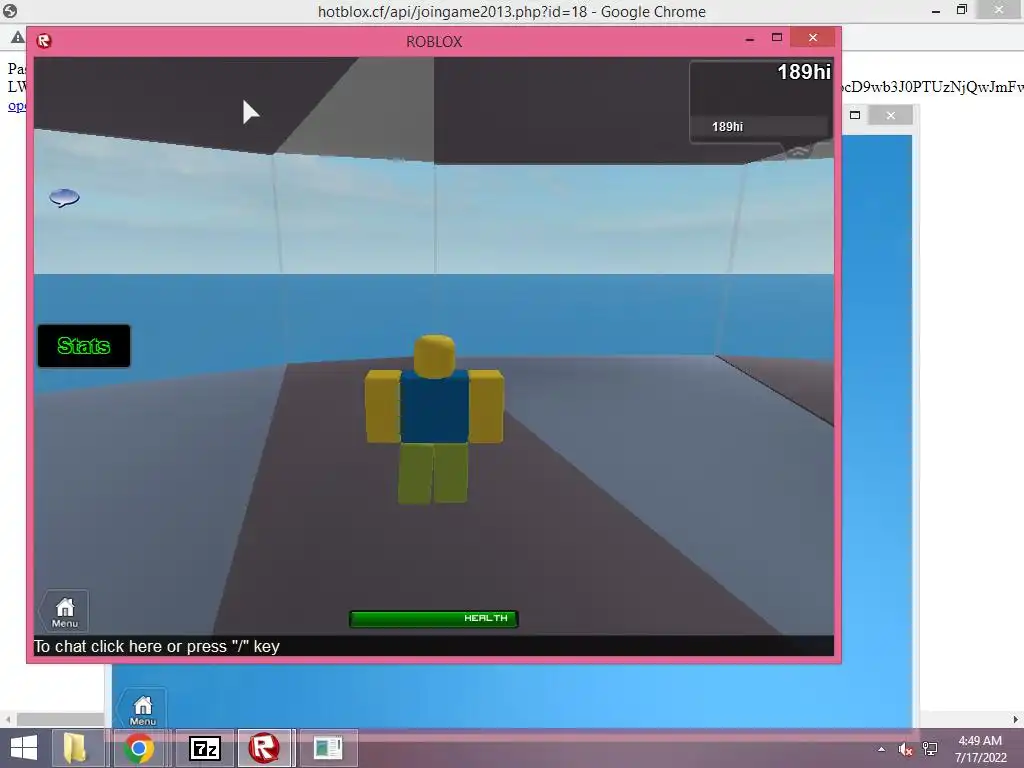The width and height of the screenshot is (1024, 768).
Task: Click horizontal scrollbar right arrow in Chrome
Action: click(x=1016, y=720)
